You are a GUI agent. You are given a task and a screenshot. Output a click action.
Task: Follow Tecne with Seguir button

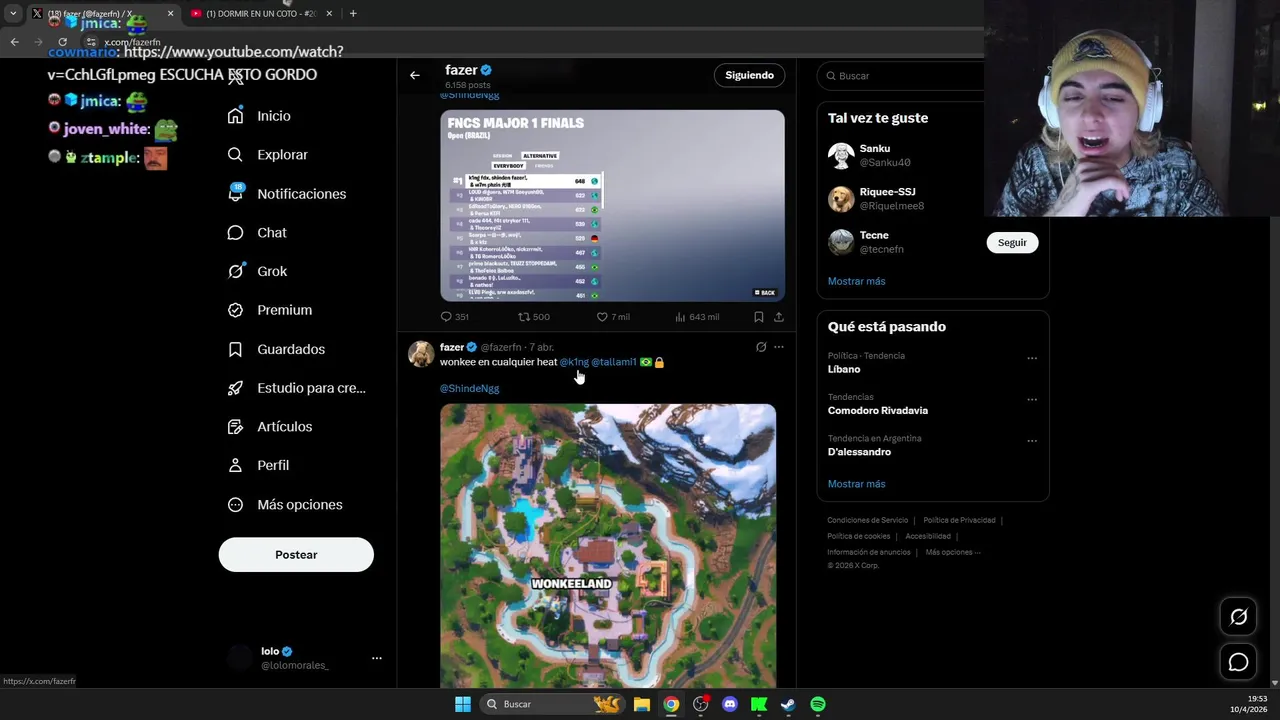1012,243
